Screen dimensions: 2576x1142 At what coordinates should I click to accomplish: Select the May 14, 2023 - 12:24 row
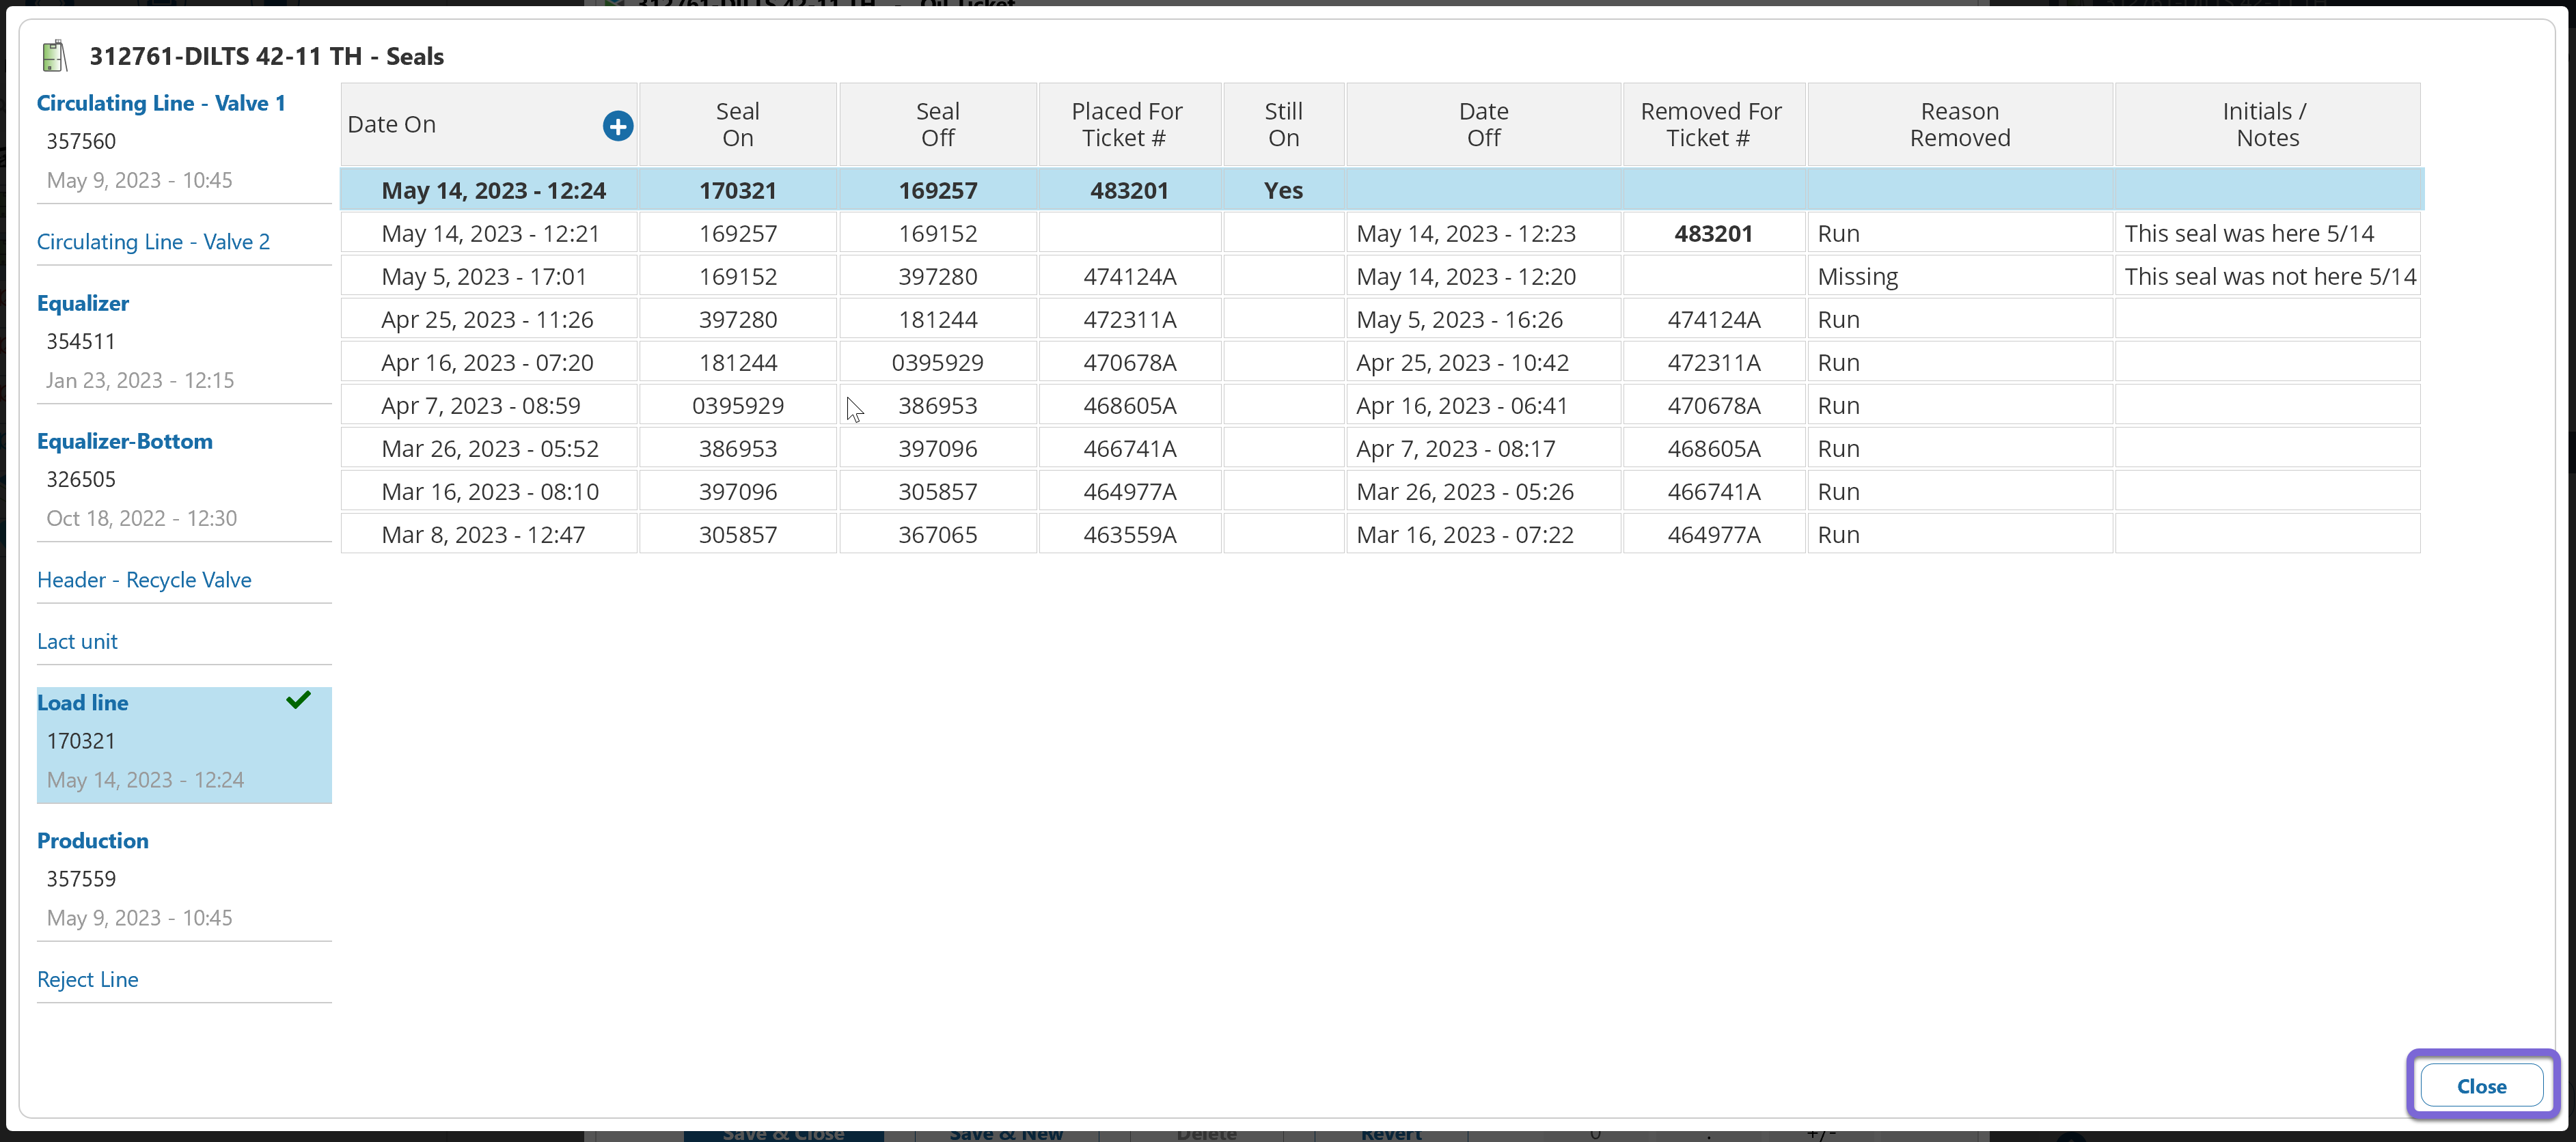click(493, 190)
